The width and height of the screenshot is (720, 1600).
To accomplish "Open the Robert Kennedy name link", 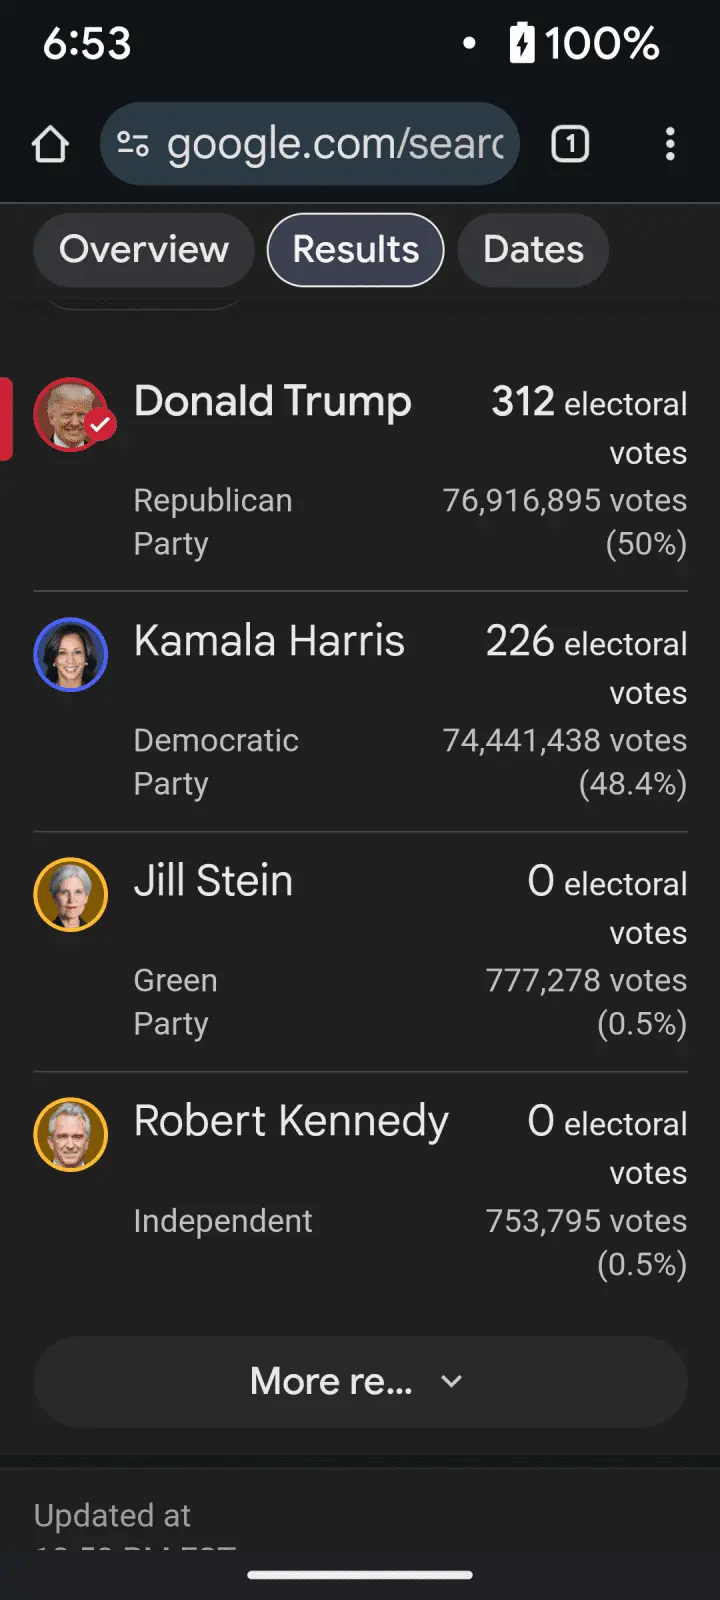I will coord(291,1121).
